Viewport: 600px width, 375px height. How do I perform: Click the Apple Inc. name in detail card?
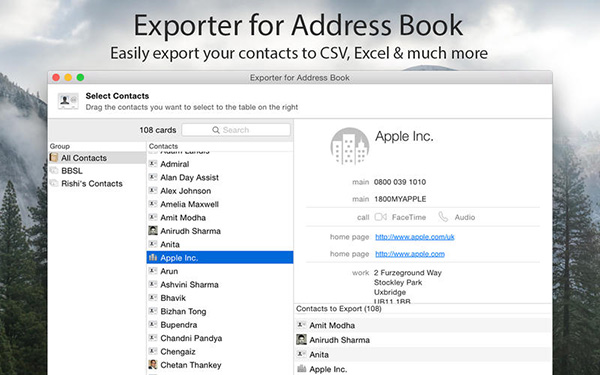(404, 136)
